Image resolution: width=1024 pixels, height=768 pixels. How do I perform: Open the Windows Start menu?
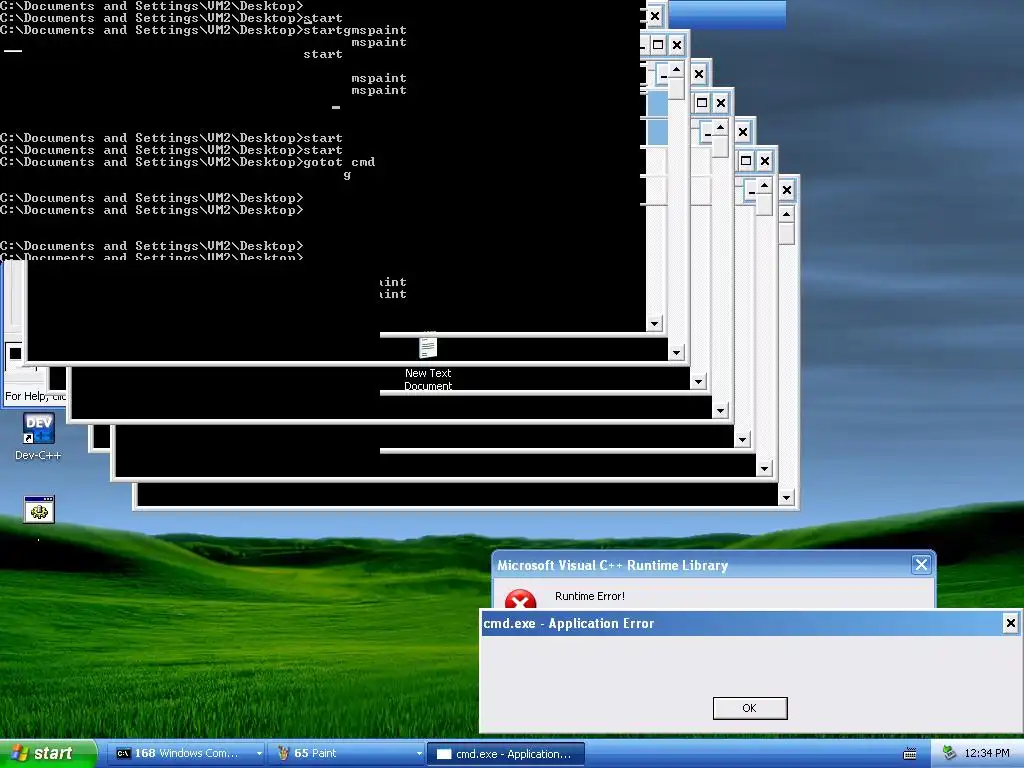point(49,754)
